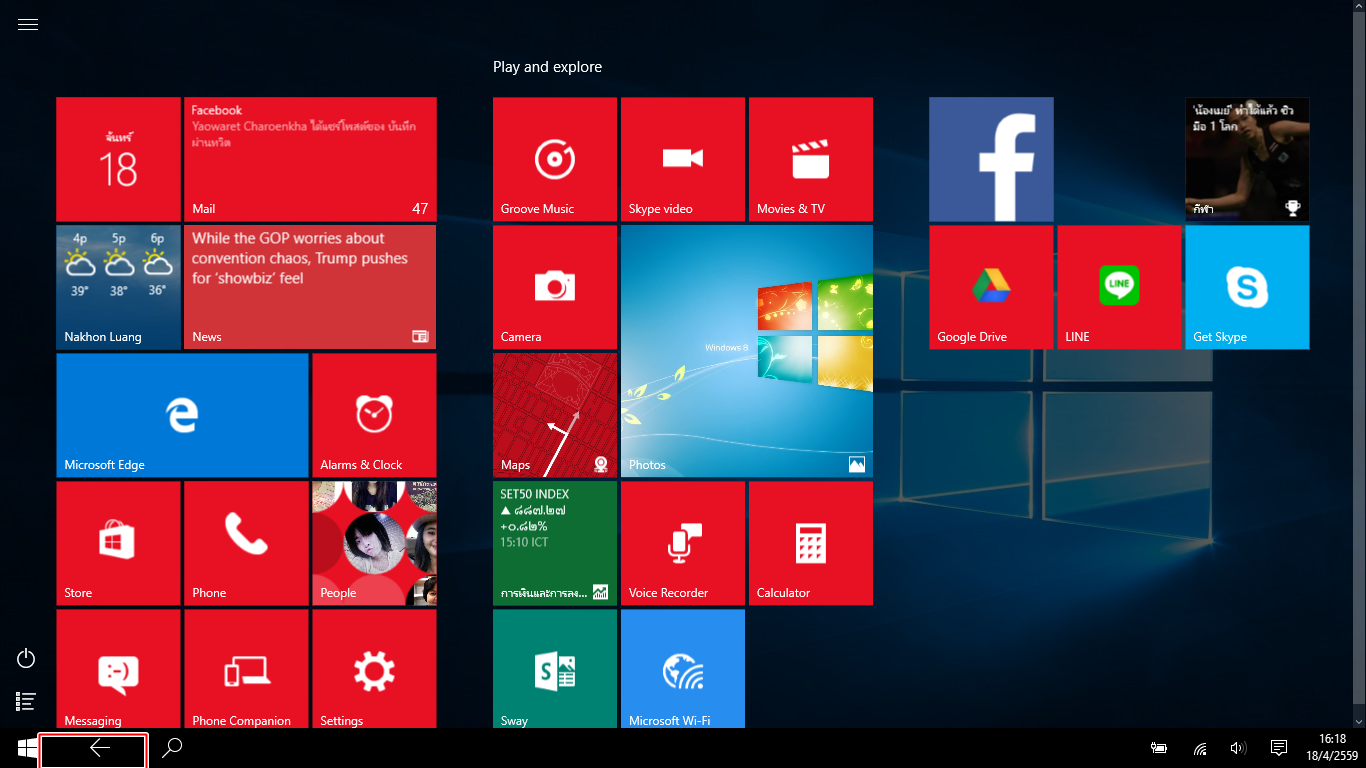The width and height of the screenshot is (1366, 768).
Task: Open the Wi-Fi network tray icon
Action: pyautogui.click(x=1200, y=748)
